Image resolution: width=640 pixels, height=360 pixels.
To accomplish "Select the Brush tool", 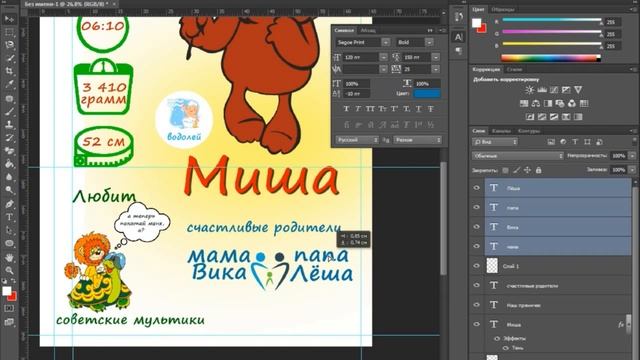I will [9, 111].
